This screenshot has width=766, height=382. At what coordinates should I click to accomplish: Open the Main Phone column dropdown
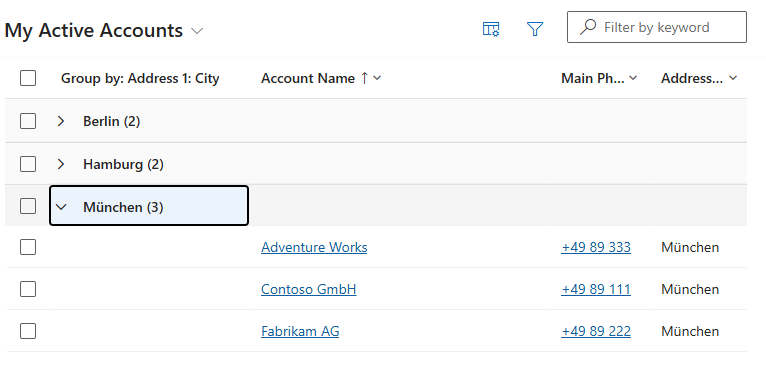pyautogui.click(x=633, y=78)
